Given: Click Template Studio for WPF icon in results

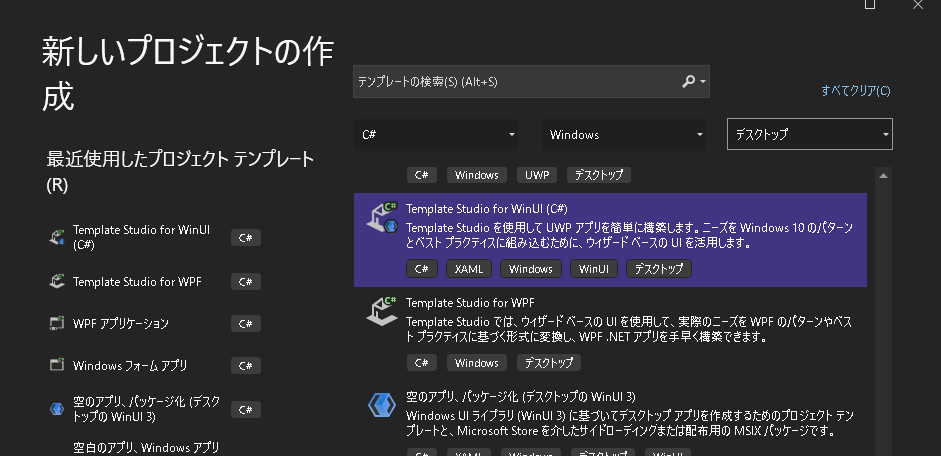Looking at the screenshot, I should [x=382, y=311].
